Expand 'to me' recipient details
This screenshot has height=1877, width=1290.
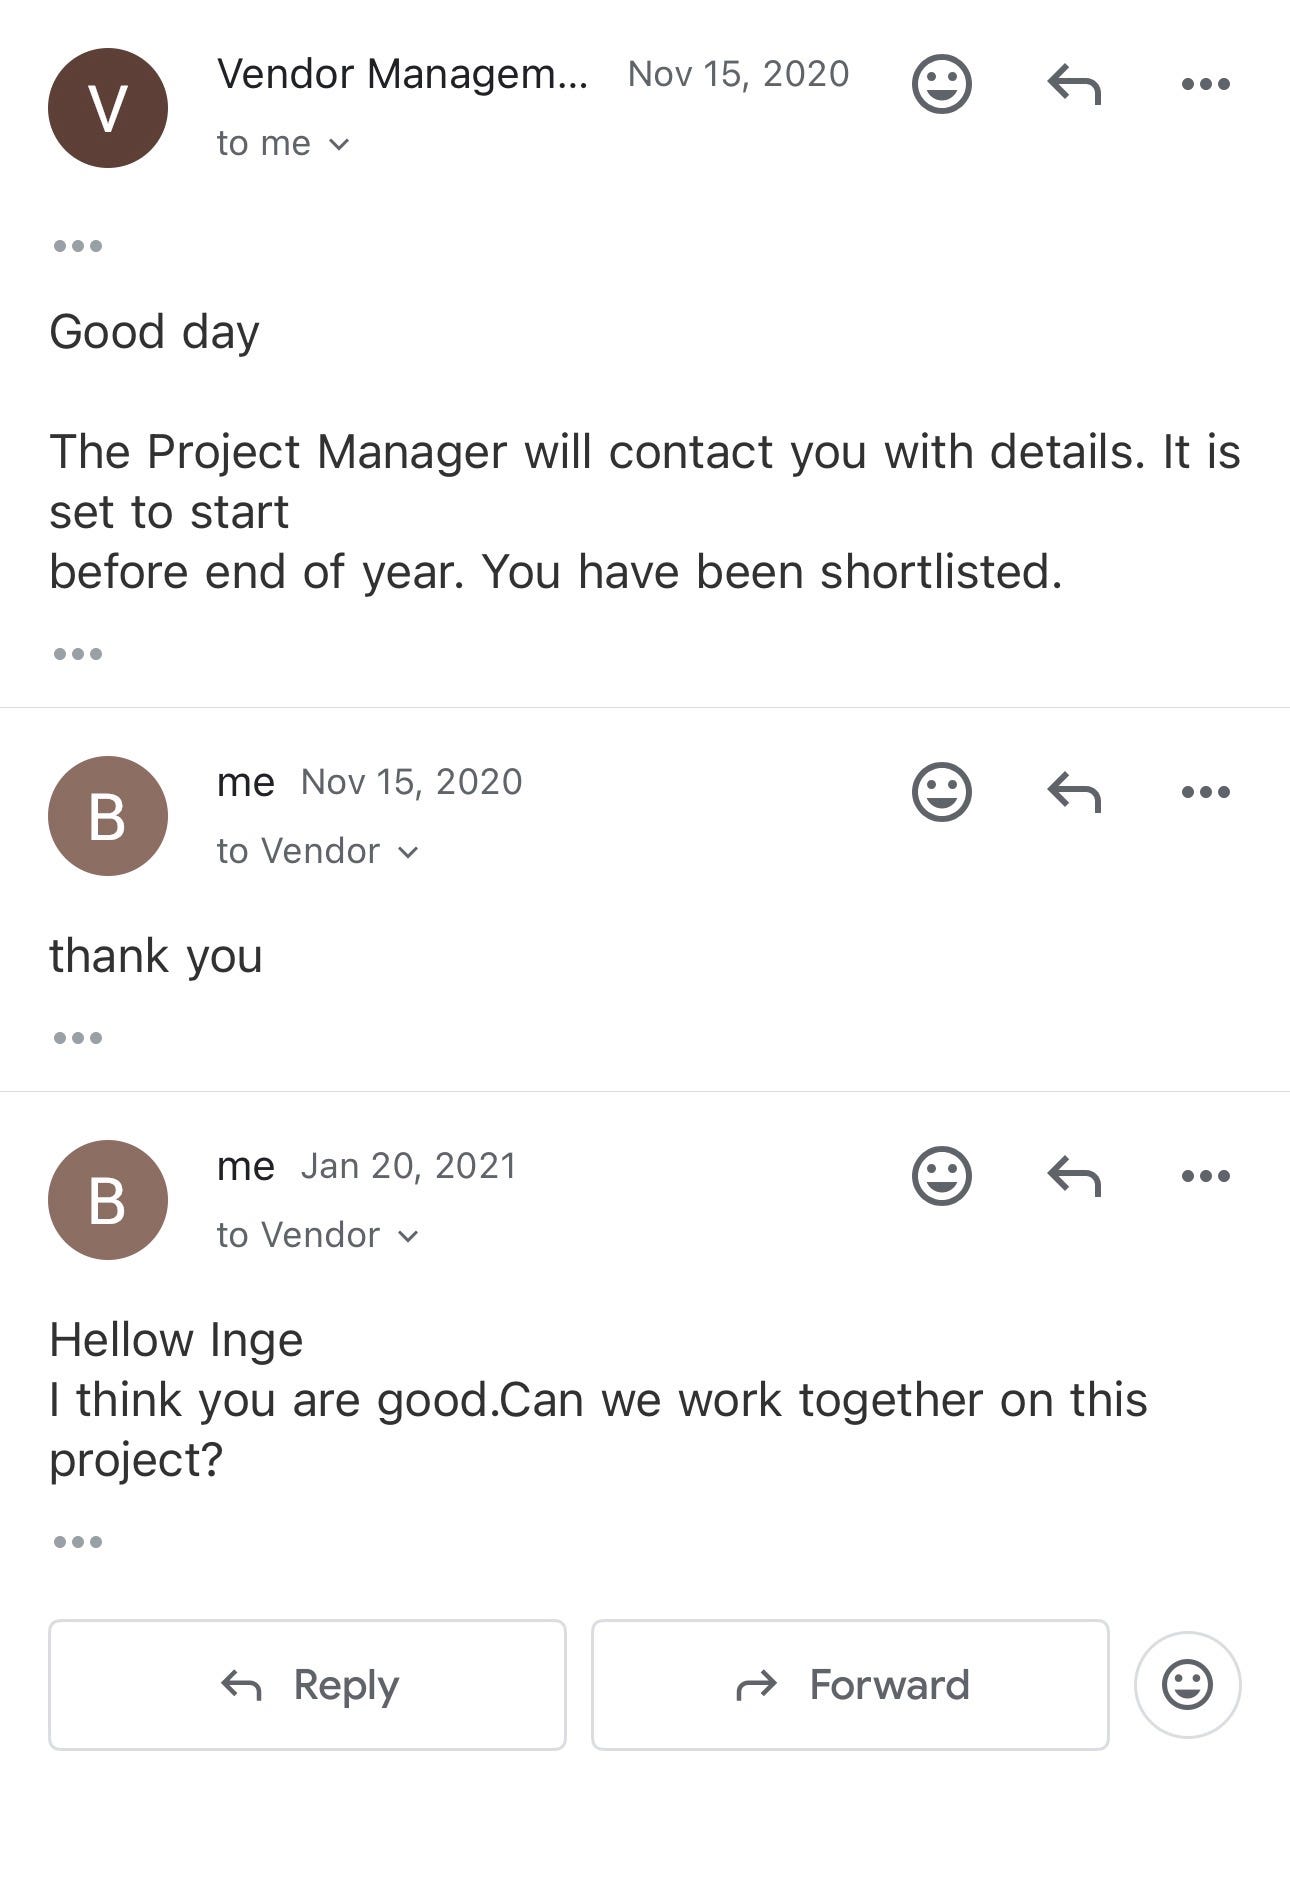pos(284,144)
